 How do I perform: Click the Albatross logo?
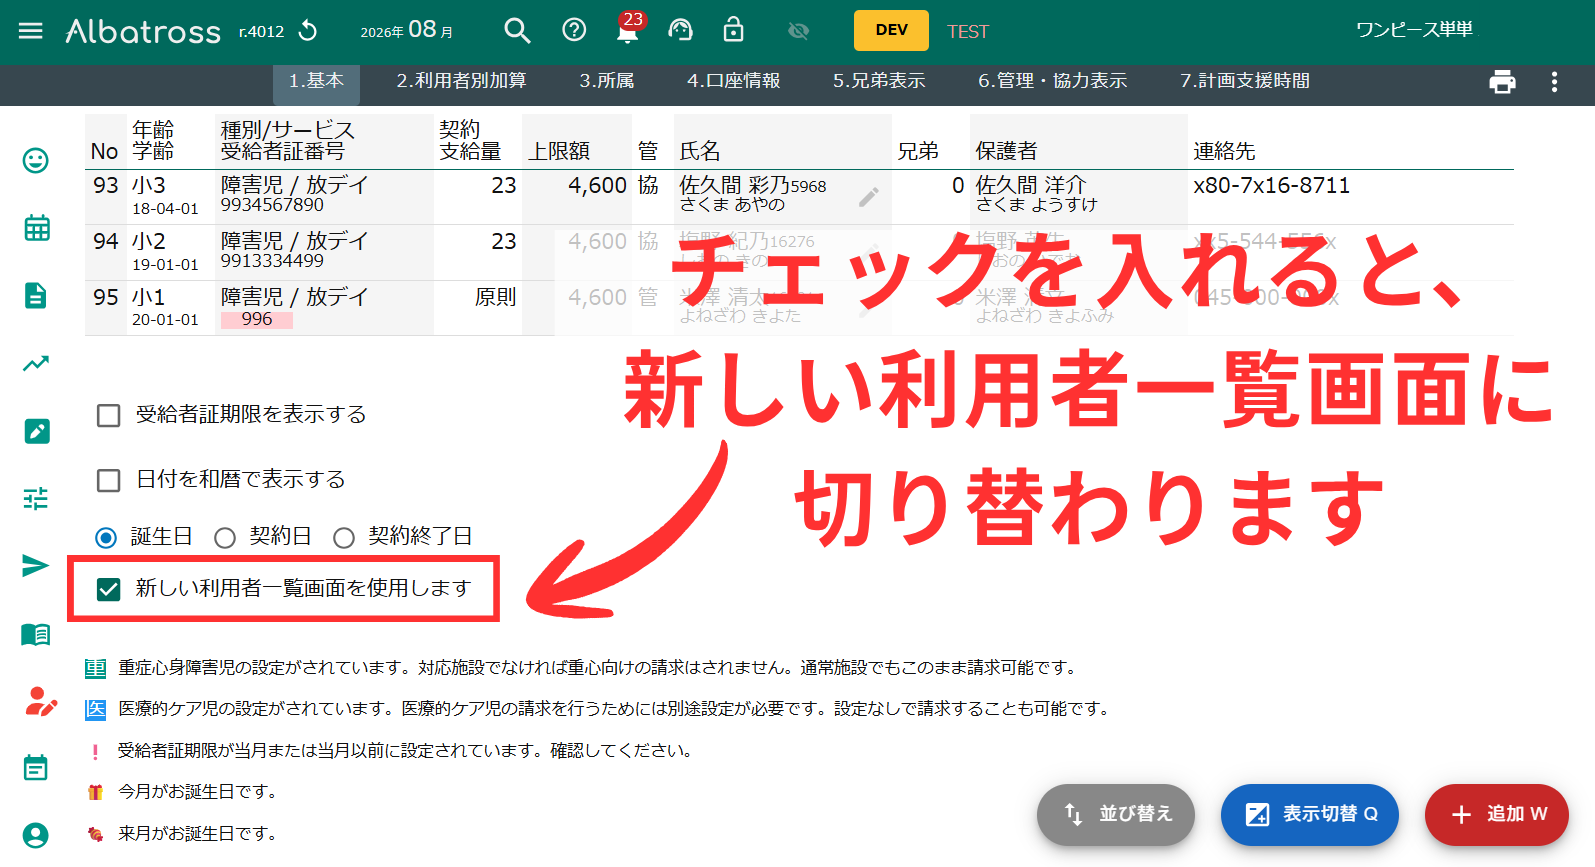pos(143,31)
